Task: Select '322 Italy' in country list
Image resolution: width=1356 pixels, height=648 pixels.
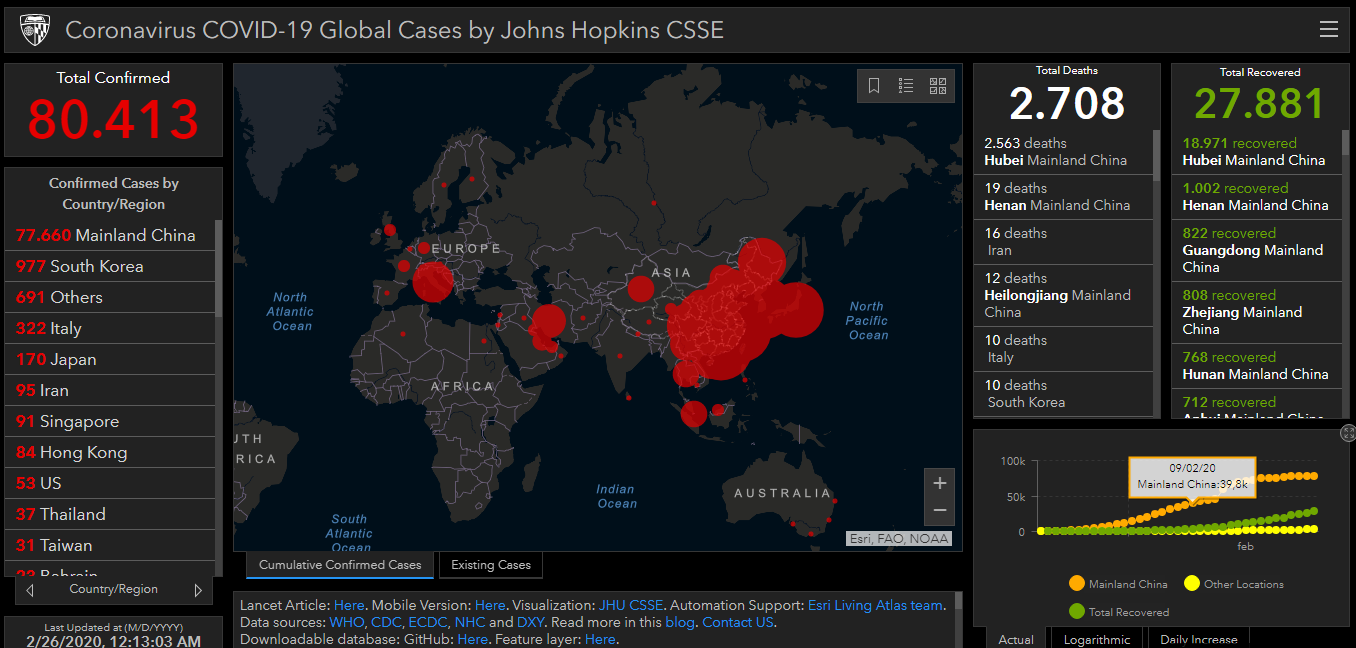Action: point(110,328)
